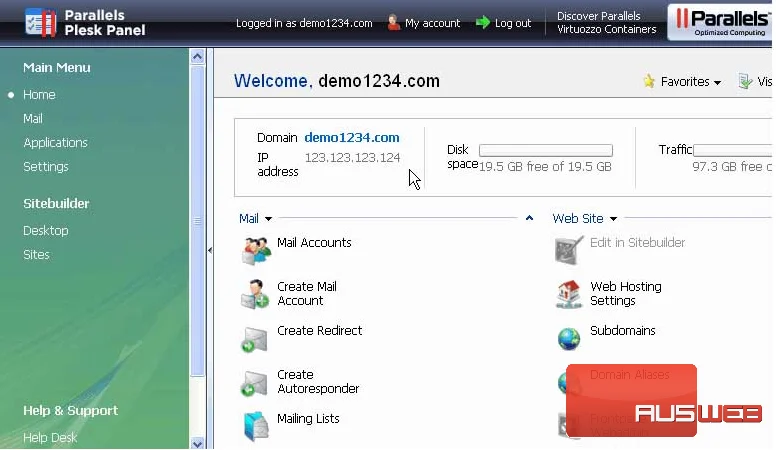Image resolution: width=776 pixels, height=450 pixels.
Task: Click Discover Parallels Virtuozzo Containers link
Action: (606, 23)
